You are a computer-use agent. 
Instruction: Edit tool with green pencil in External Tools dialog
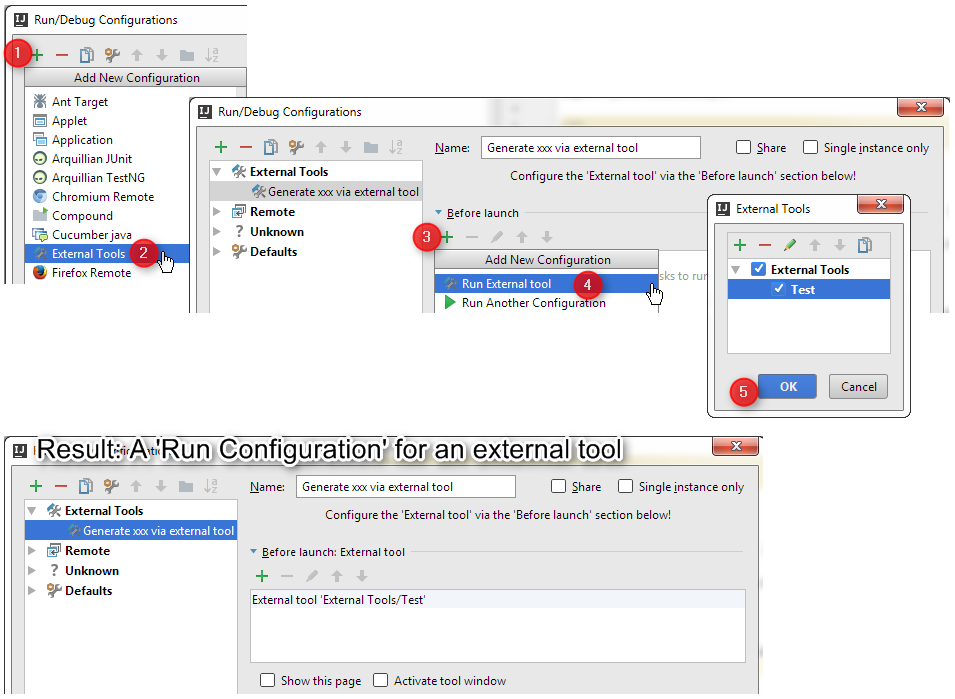pyautogui.click(x=790, y=245)
